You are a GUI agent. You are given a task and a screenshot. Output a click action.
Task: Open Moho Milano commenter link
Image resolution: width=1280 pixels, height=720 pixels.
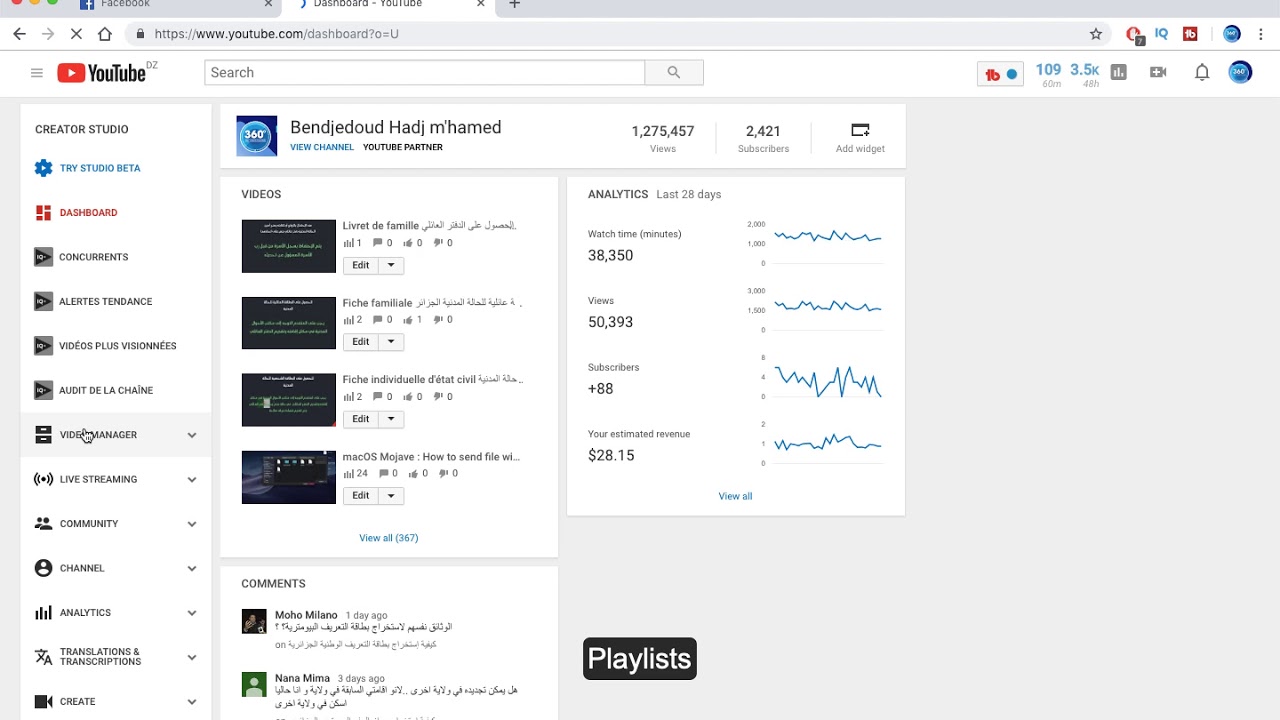pos(306,615)
